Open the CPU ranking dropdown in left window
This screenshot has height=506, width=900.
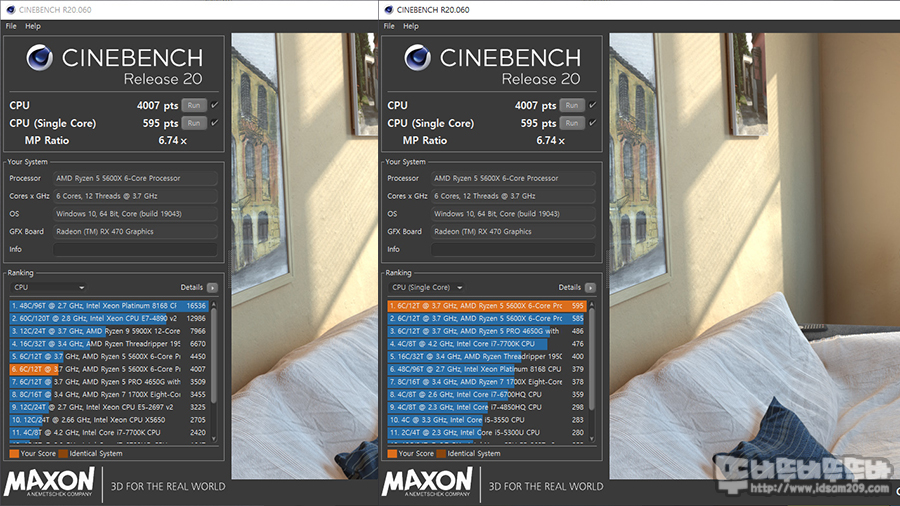[49, 287]
